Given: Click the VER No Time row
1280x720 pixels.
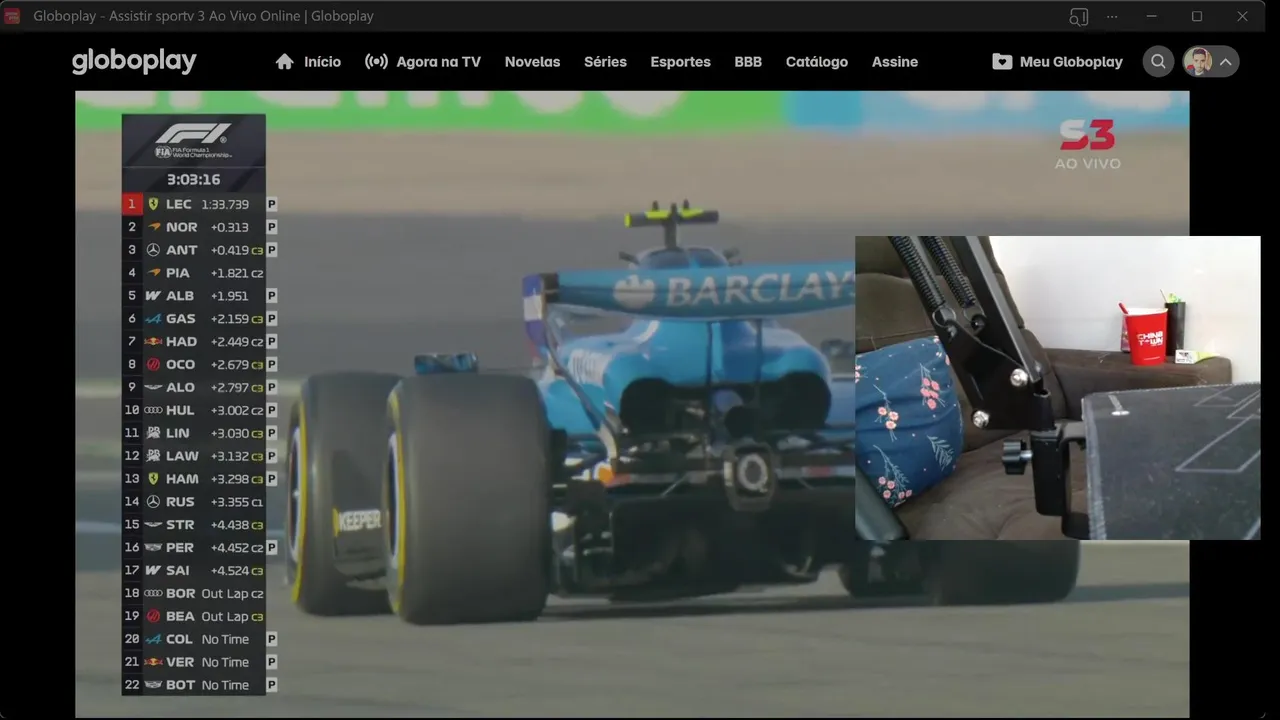Looking at the screenshot, I should pos(199,663).
